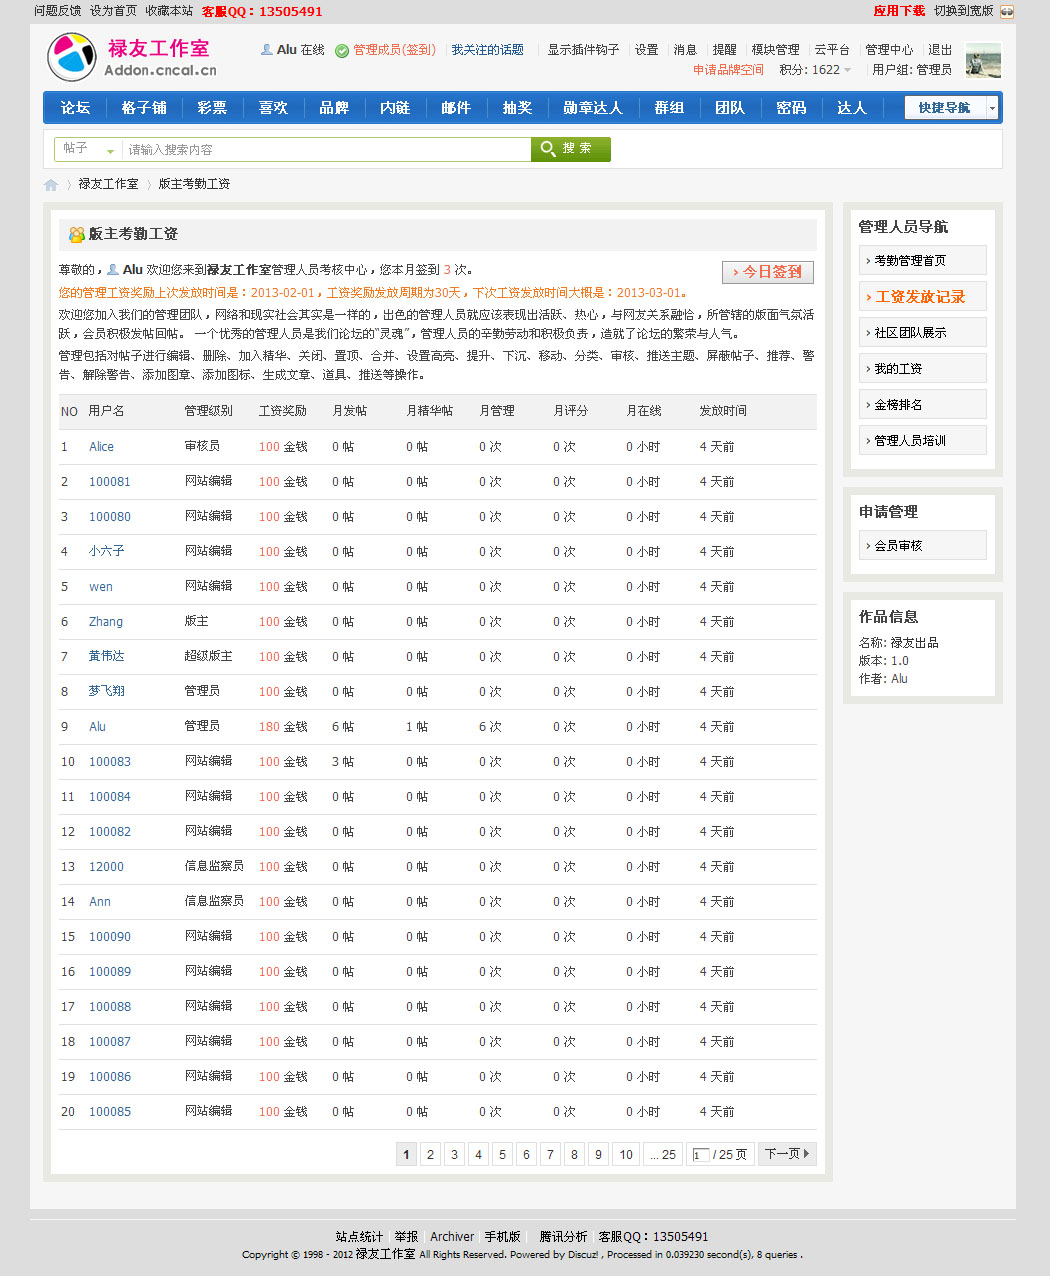
Task: Open Archiver footer link
Action: point(452,1237)
